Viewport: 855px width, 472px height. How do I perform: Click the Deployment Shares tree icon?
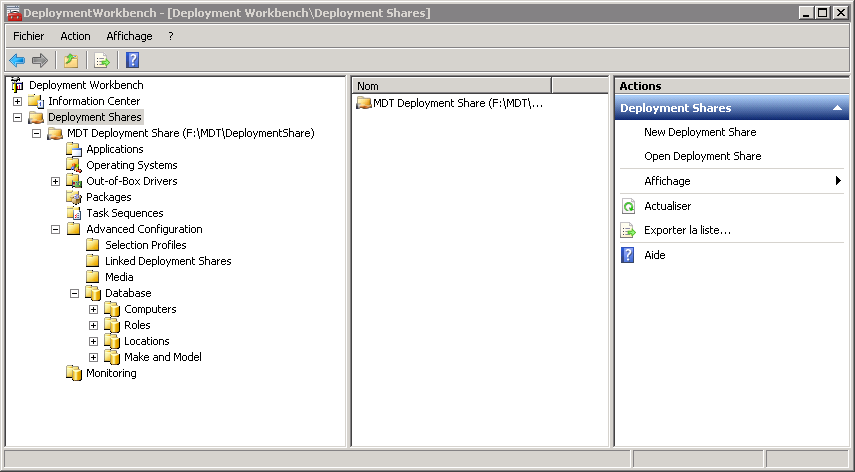click(36, 117)
